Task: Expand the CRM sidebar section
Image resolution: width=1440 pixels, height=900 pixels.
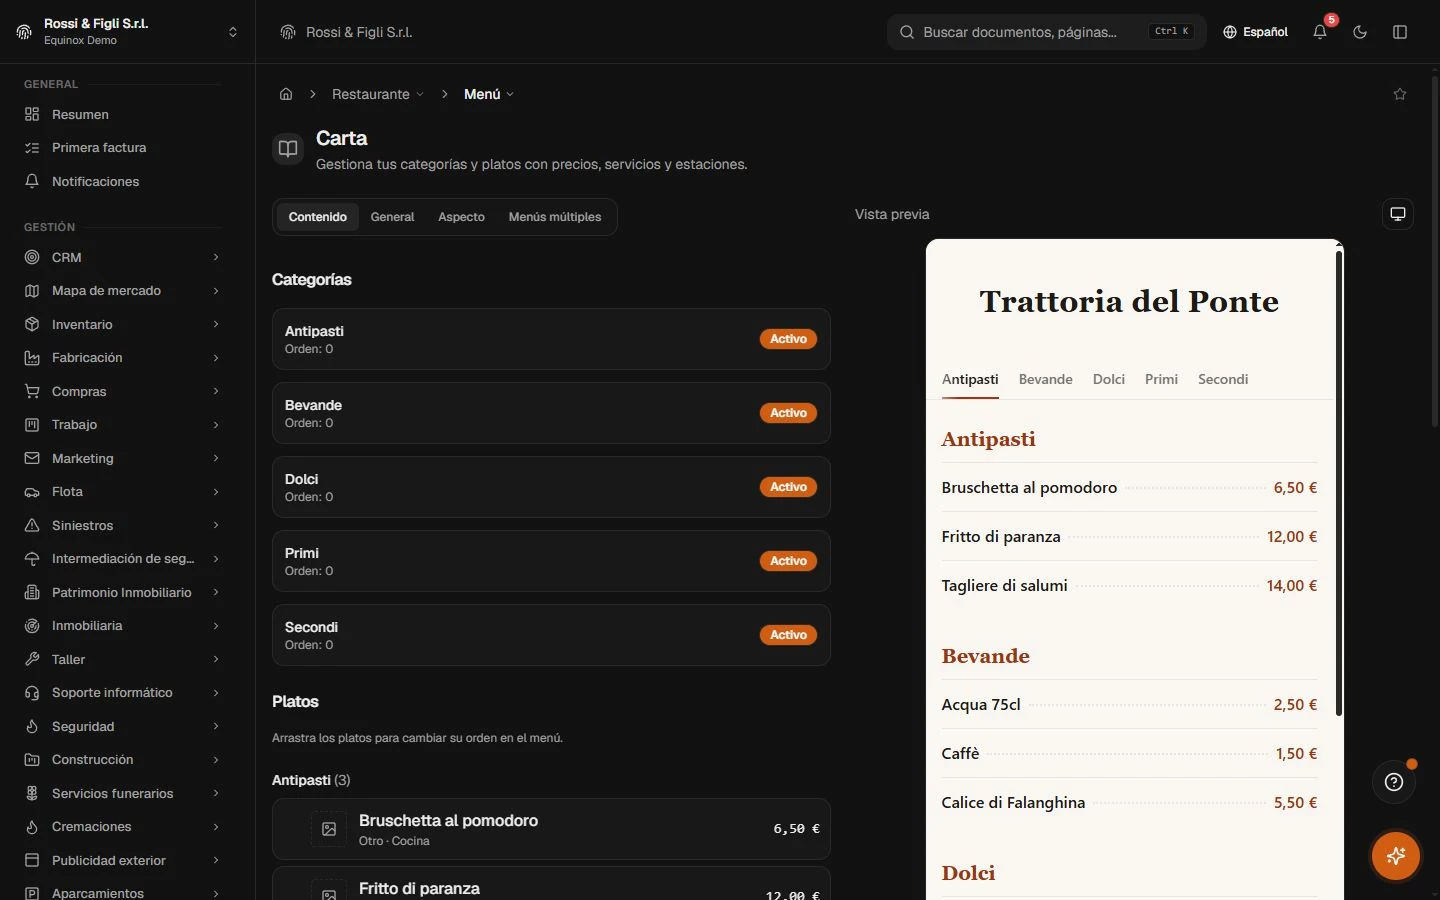Action: (x=123, y=257)
